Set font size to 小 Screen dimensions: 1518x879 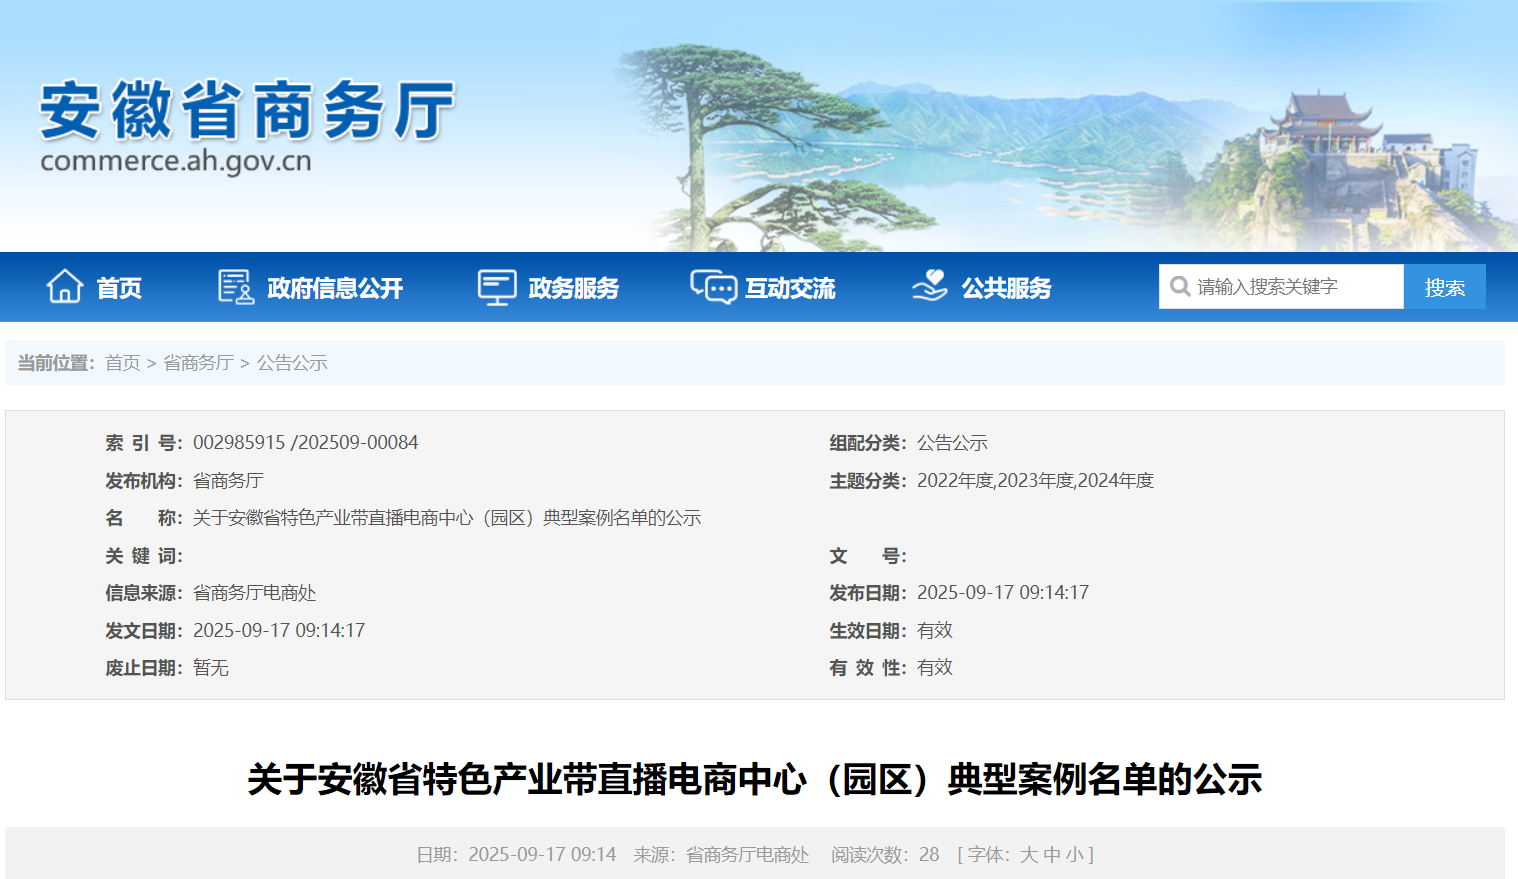coord(1073,855)
